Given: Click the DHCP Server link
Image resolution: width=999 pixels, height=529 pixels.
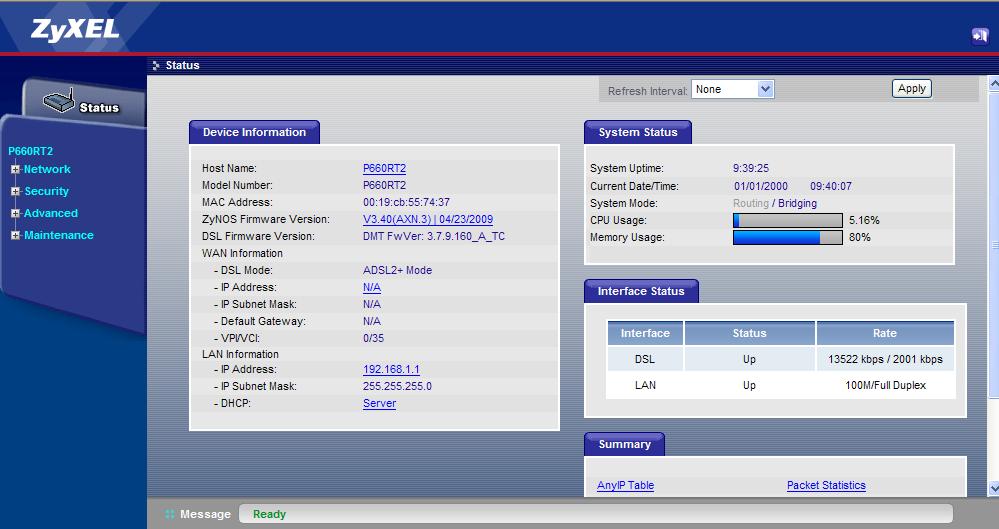Looking at the screenshot, I should pyautogui.click(x=379, y=403).
